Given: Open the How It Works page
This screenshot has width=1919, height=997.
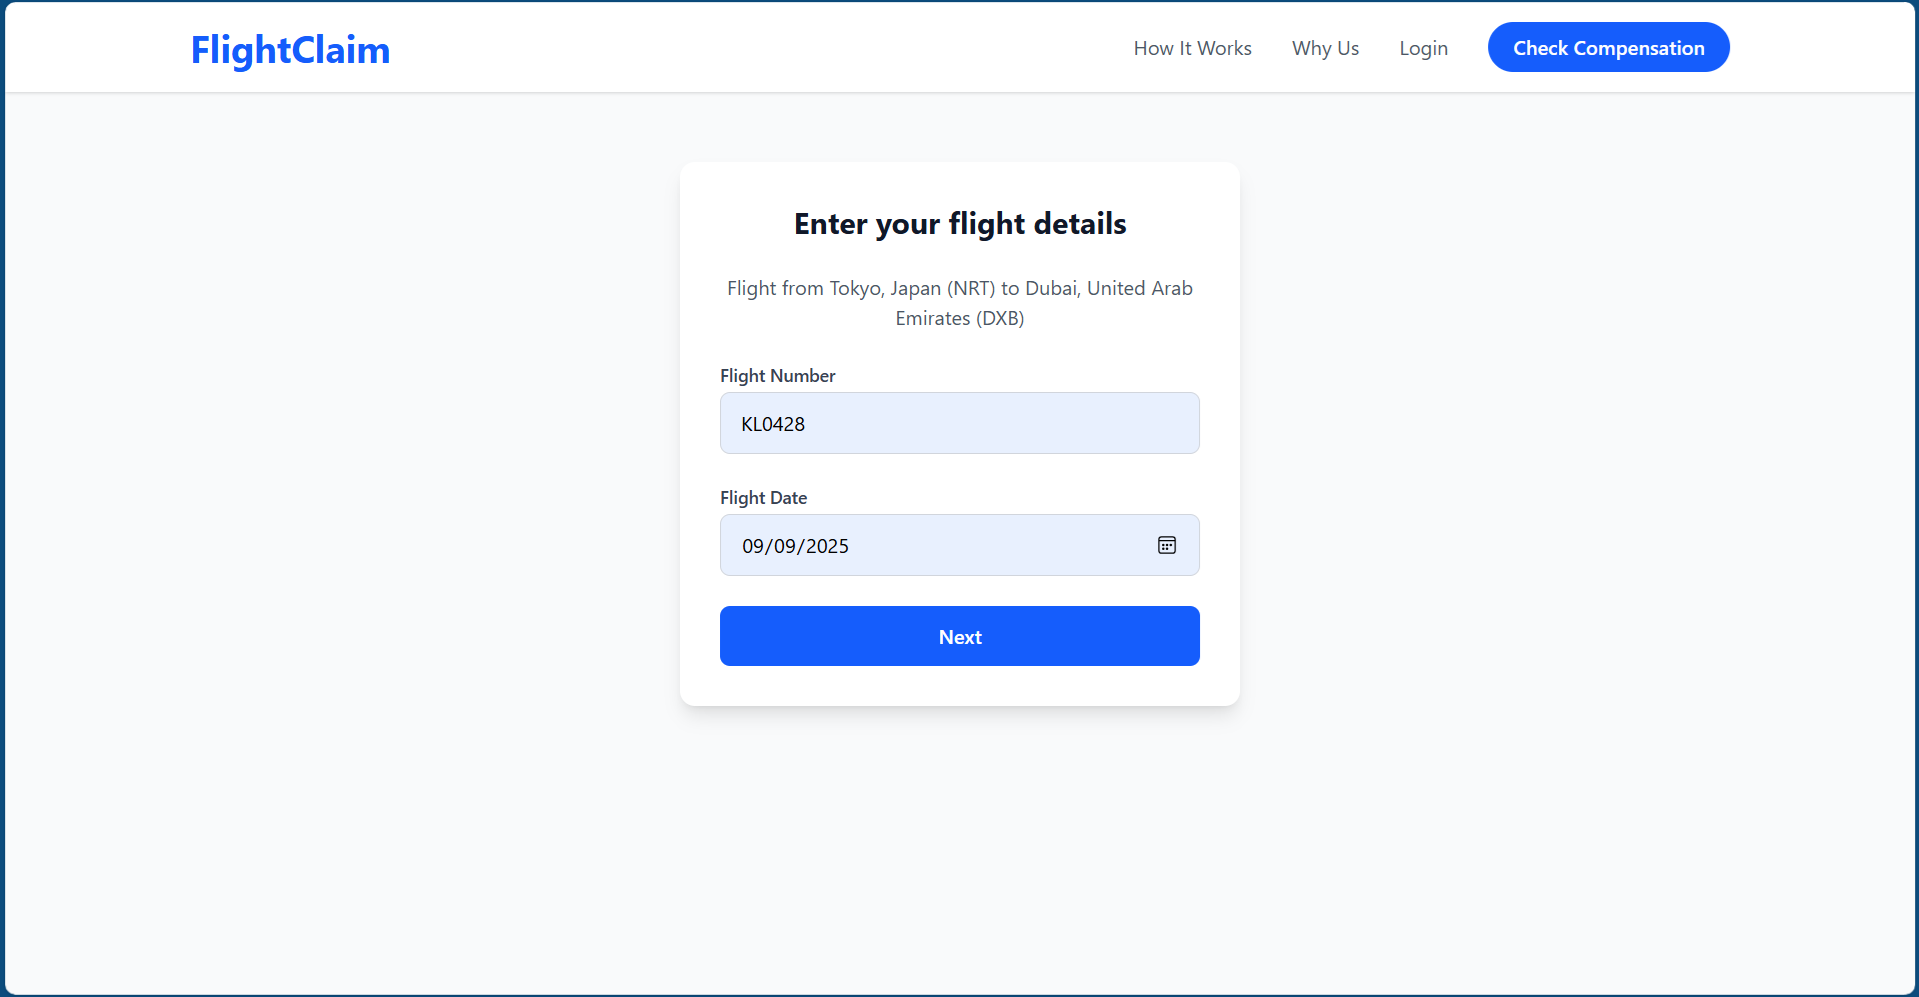Looking at the screenshot, I should point(1192,47).
